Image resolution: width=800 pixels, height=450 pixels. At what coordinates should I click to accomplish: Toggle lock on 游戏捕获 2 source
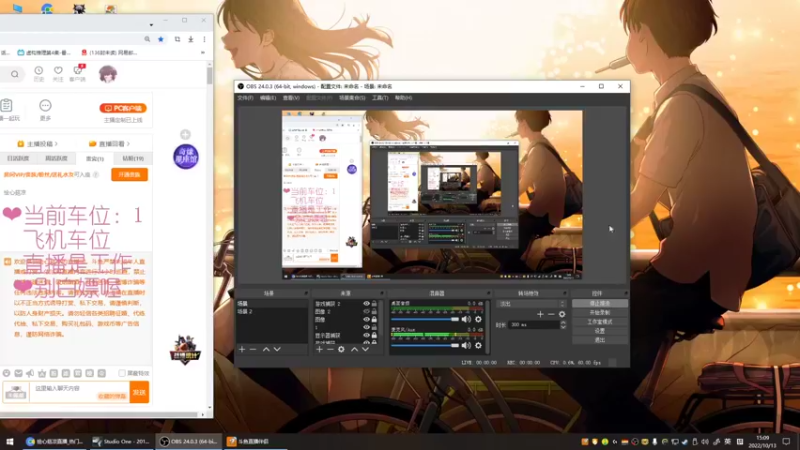point(374,304)
